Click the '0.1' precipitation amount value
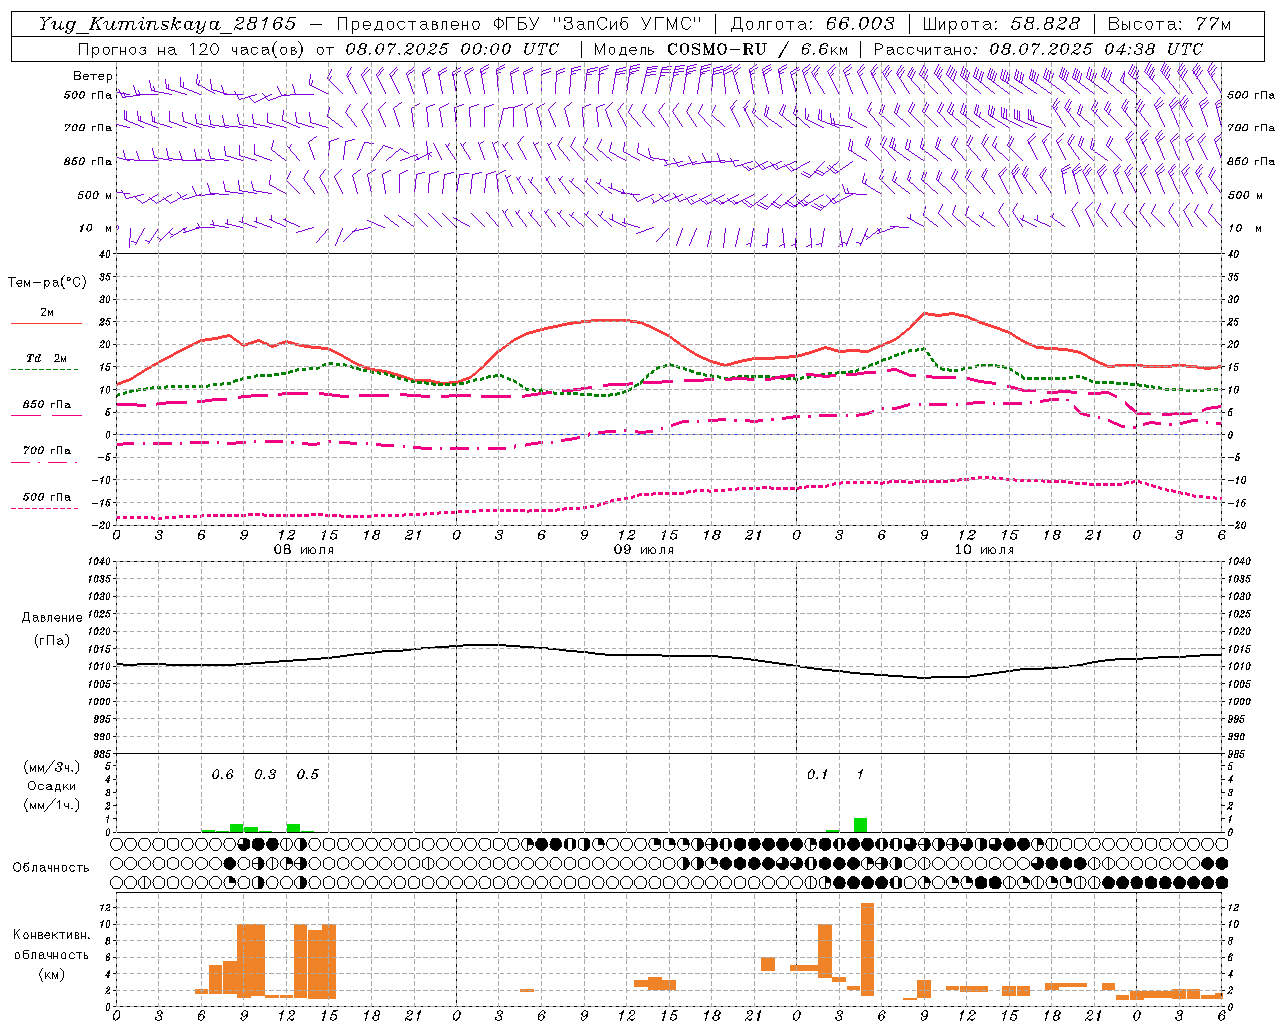The height and width of the screenshot is (1024, 1280). (x=818, y=774)
